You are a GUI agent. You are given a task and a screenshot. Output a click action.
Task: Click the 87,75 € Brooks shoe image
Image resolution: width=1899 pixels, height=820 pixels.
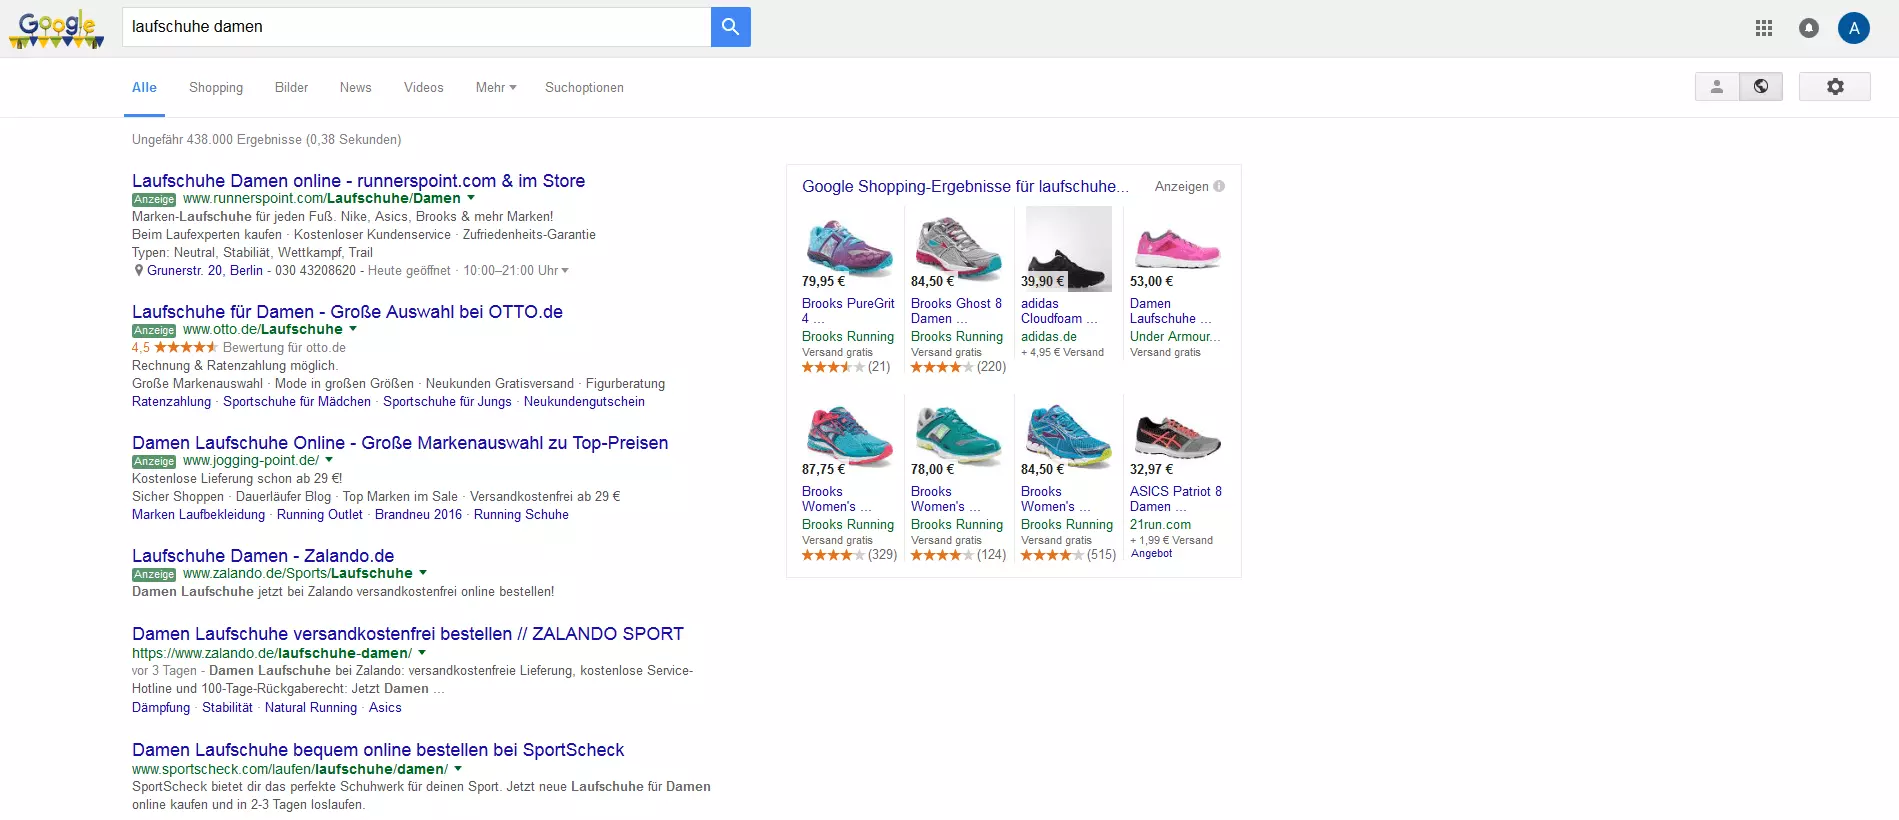(849, 435)
